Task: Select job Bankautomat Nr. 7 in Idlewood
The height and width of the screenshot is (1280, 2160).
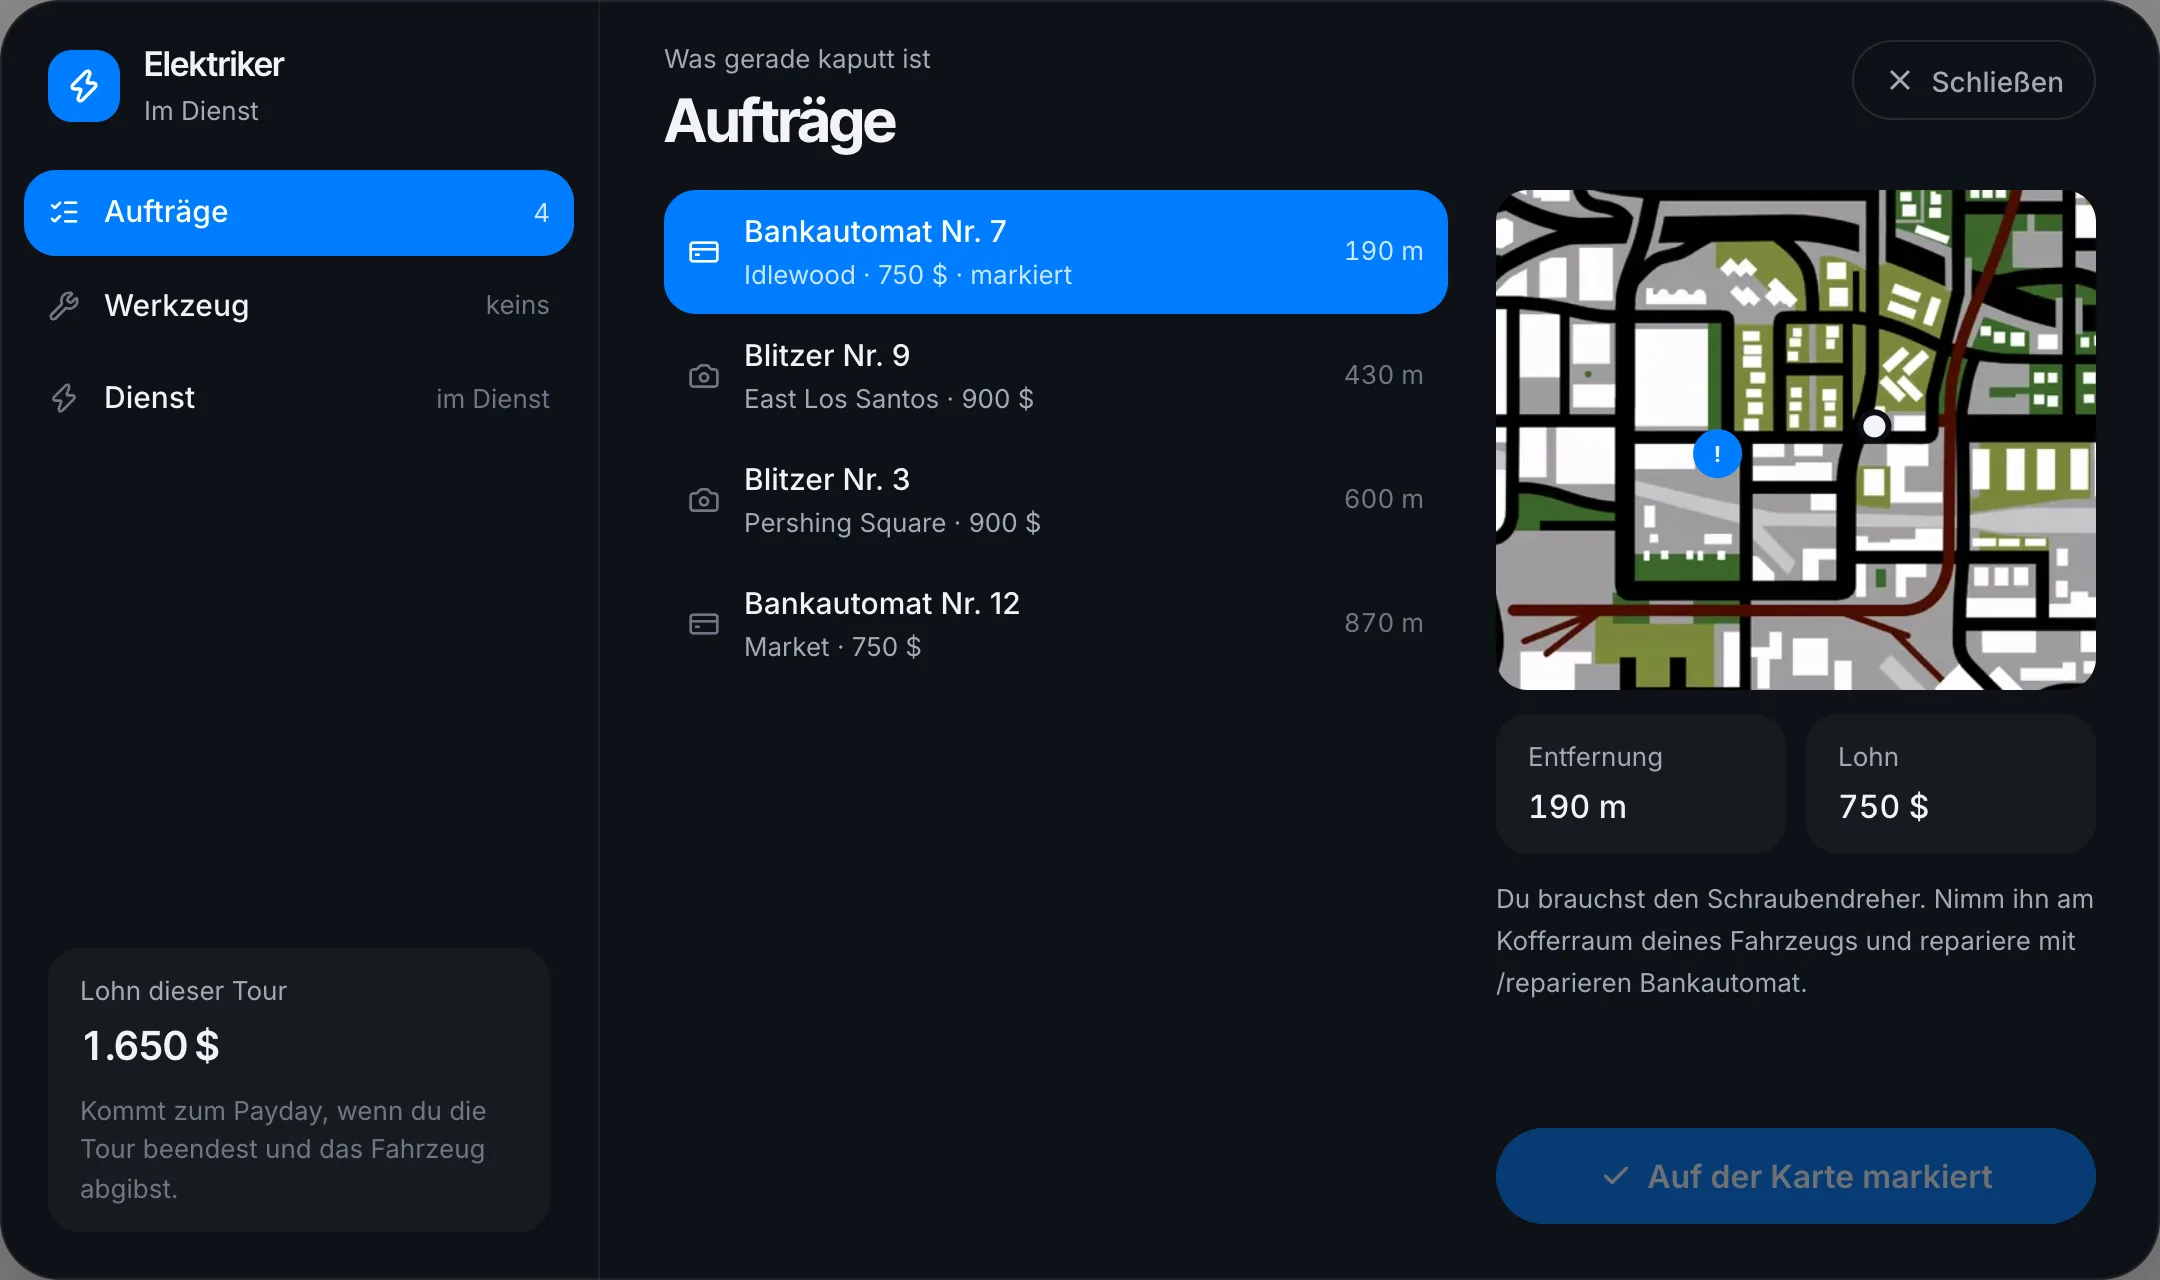Action: coord(1056,252)
